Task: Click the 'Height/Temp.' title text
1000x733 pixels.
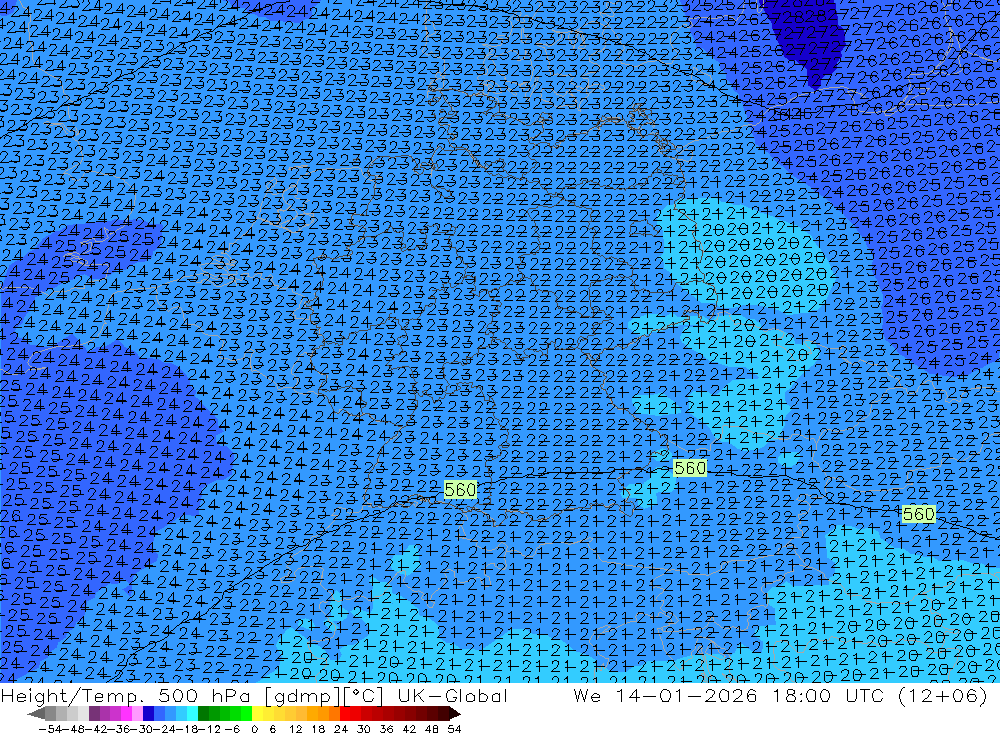Action: click(71, 695)
